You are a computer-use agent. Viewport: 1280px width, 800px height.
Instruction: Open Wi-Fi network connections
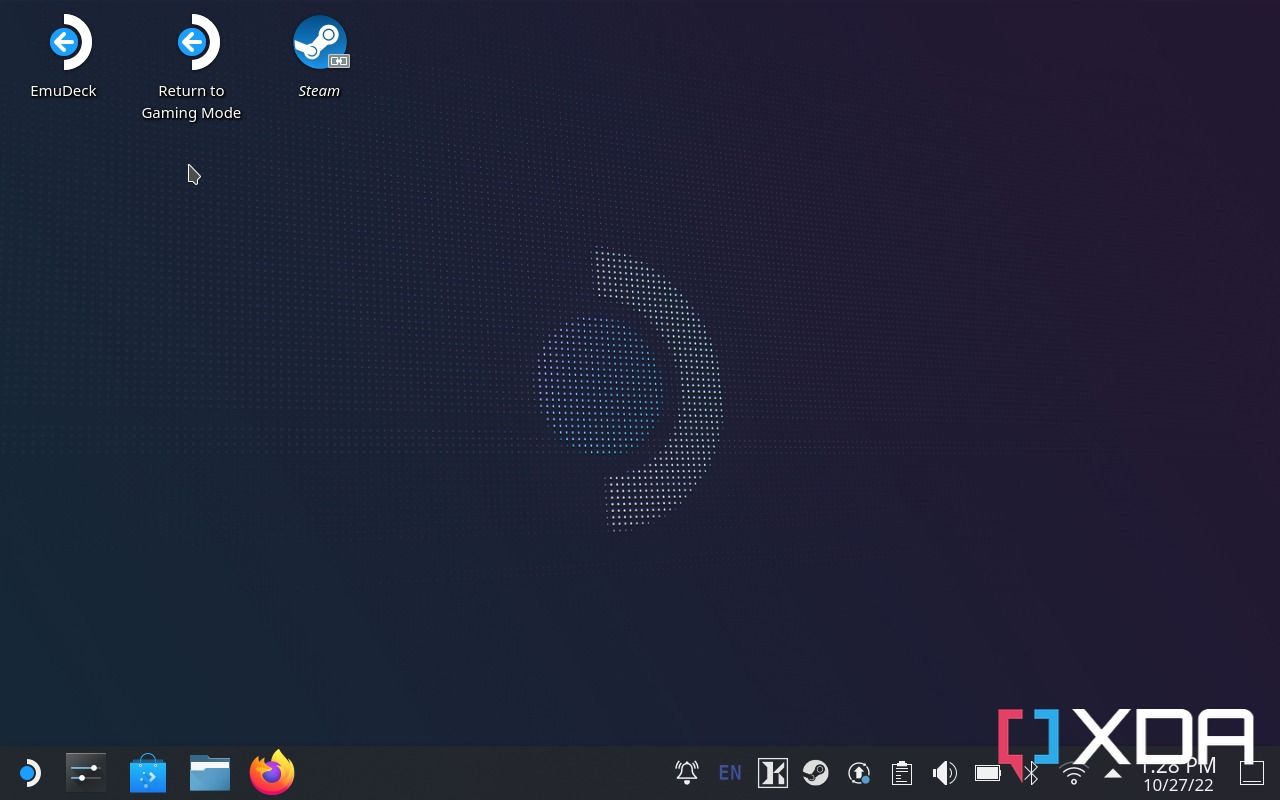point(1074,774)
